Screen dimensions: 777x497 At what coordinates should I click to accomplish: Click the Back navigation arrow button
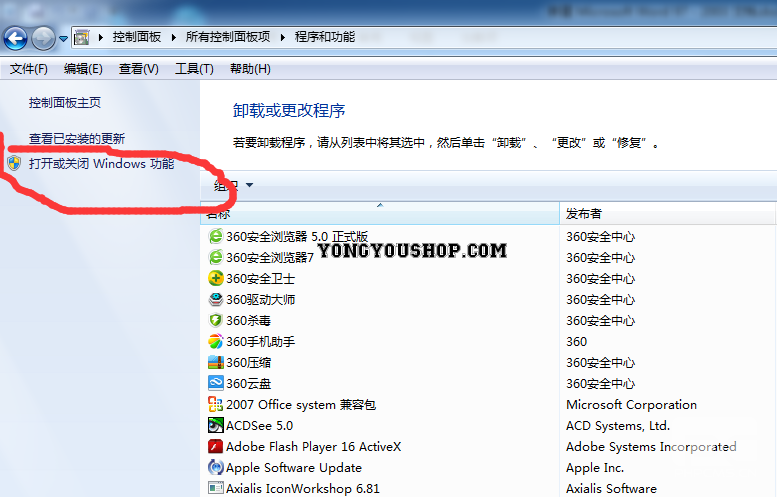[x=15, y=38]
